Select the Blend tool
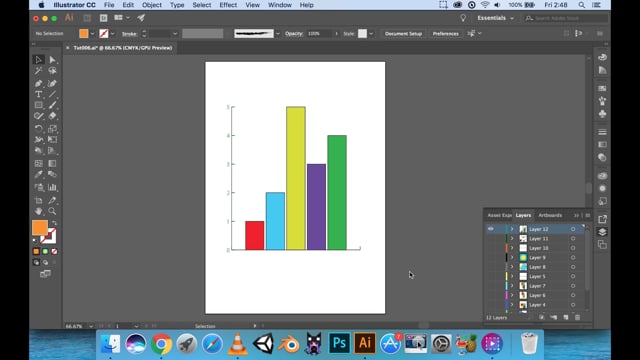Image resolution: width=640 pixels, height=360 pixels. [x=52, y=174]
